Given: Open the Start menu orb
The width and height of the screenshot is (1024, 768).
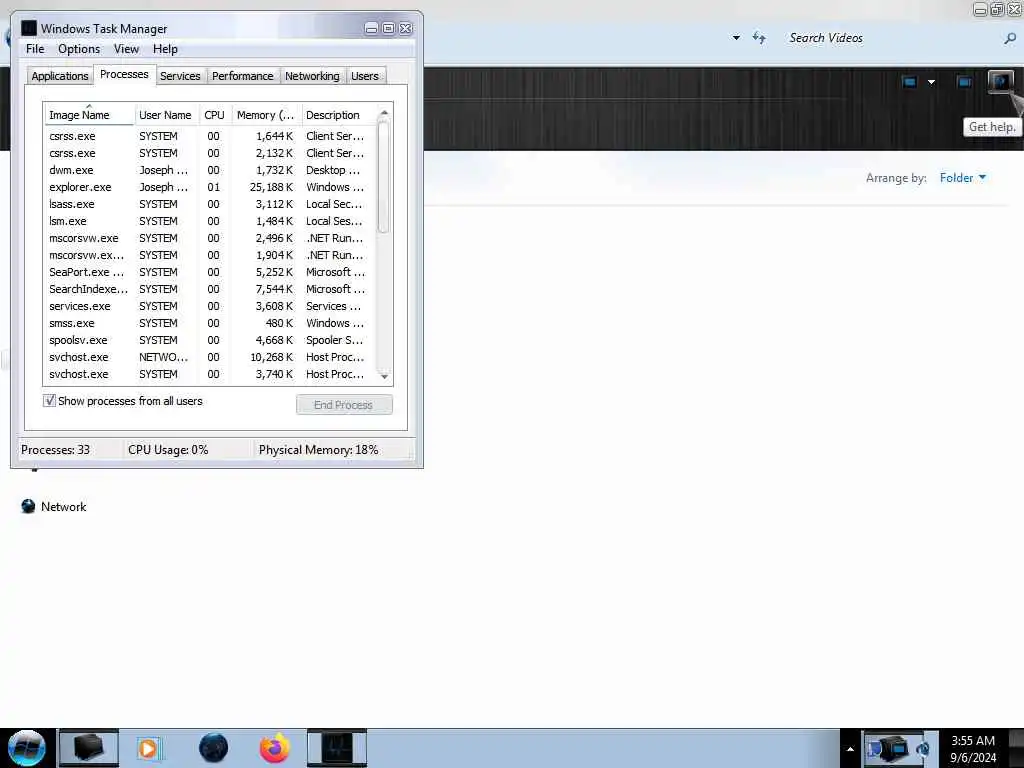Looking at the screenshot, I should [26, 748].
